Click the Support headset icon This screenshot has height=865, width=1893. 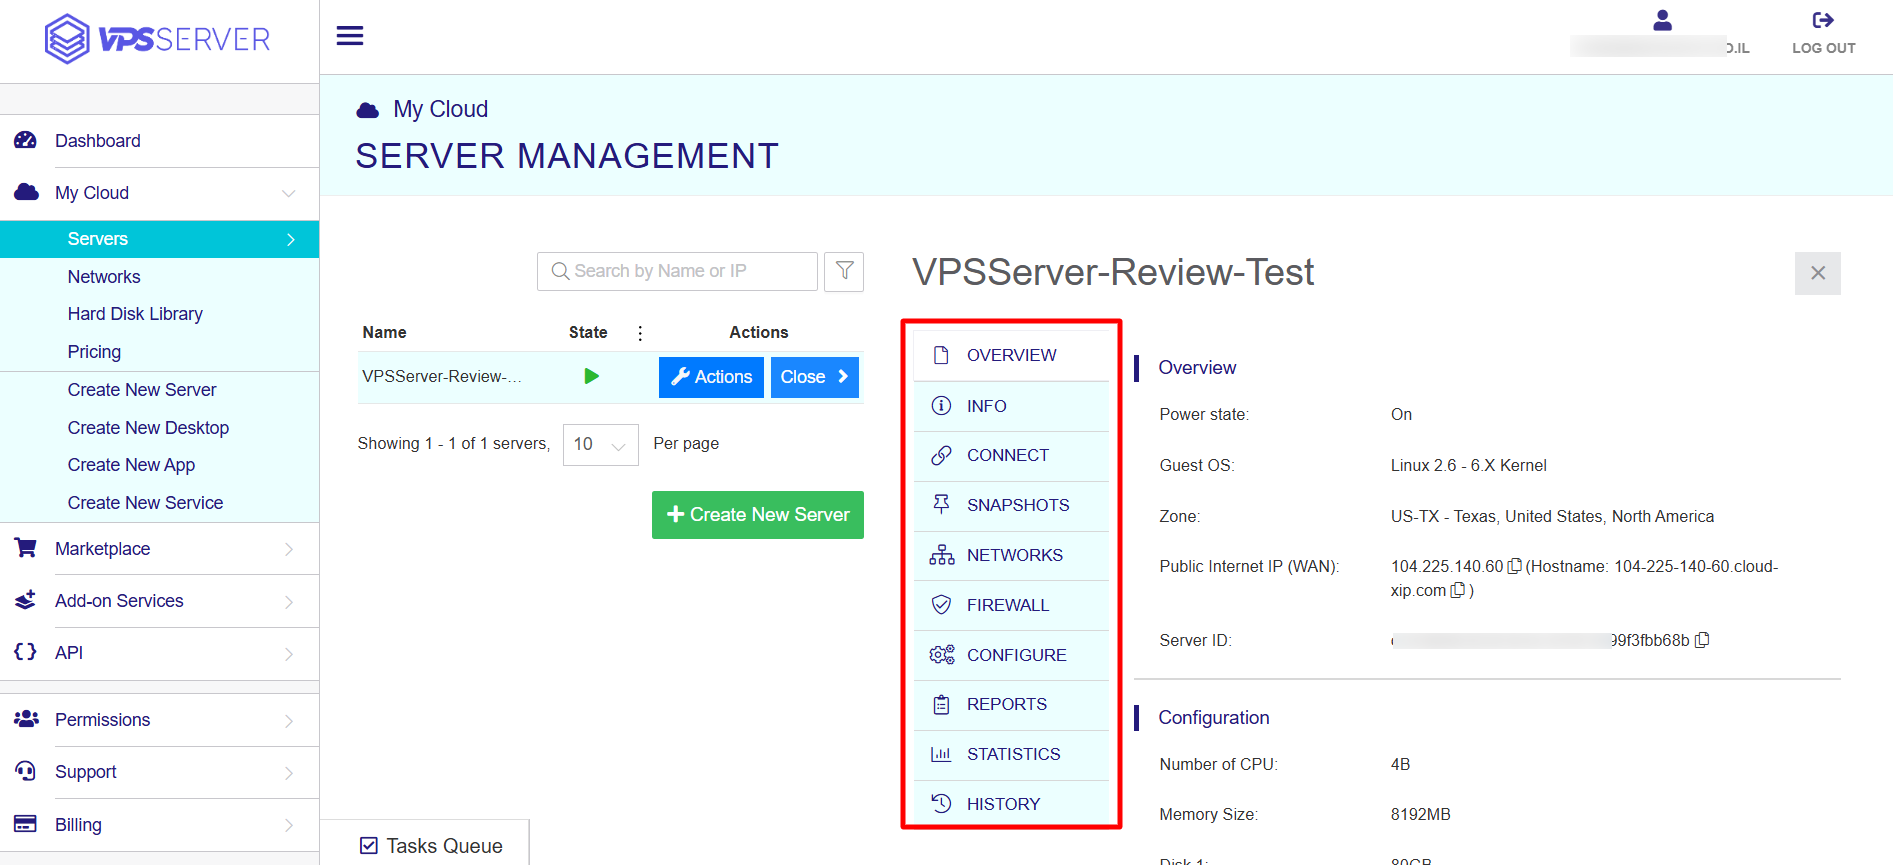coord(26,771)
